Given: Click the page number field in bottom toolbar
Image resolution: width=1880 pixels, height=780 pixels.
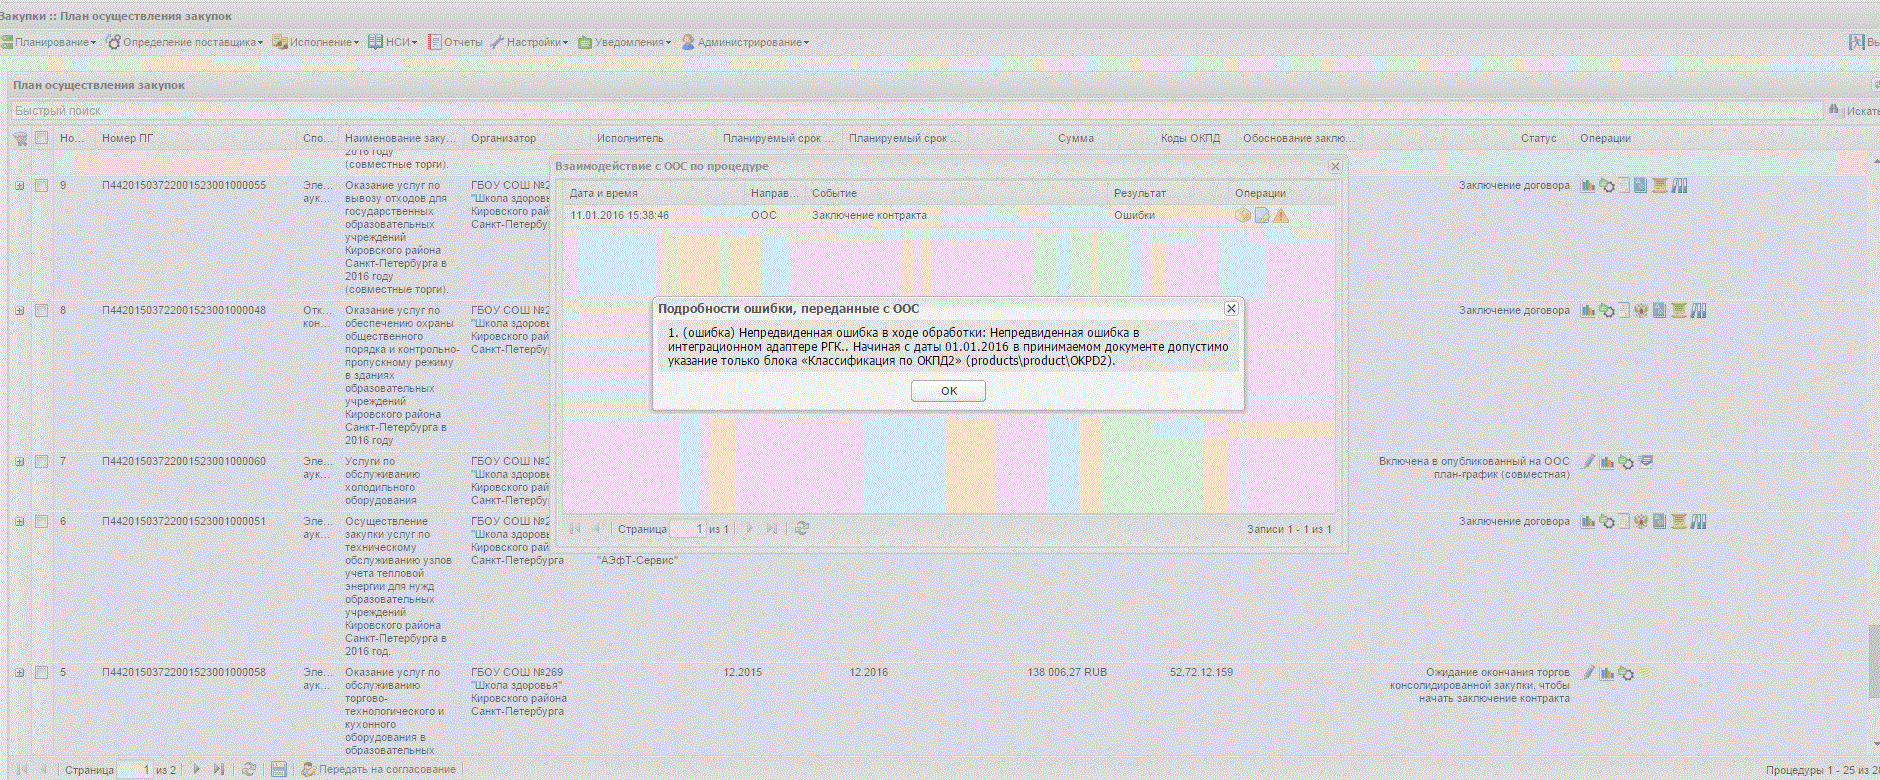Looking at the screenshot, I should coord(135,769).
